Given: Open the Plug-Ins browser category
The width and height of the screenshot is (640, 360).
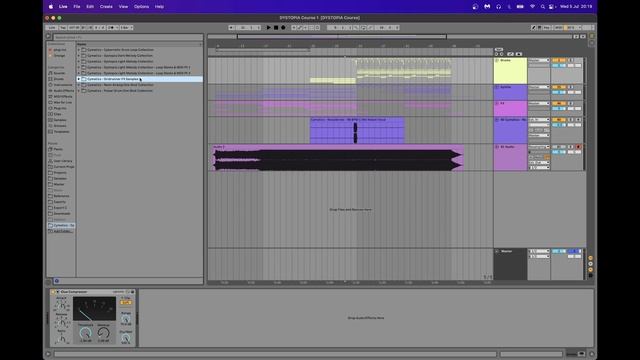Looking at the screenshot, I should coord(58,108).
